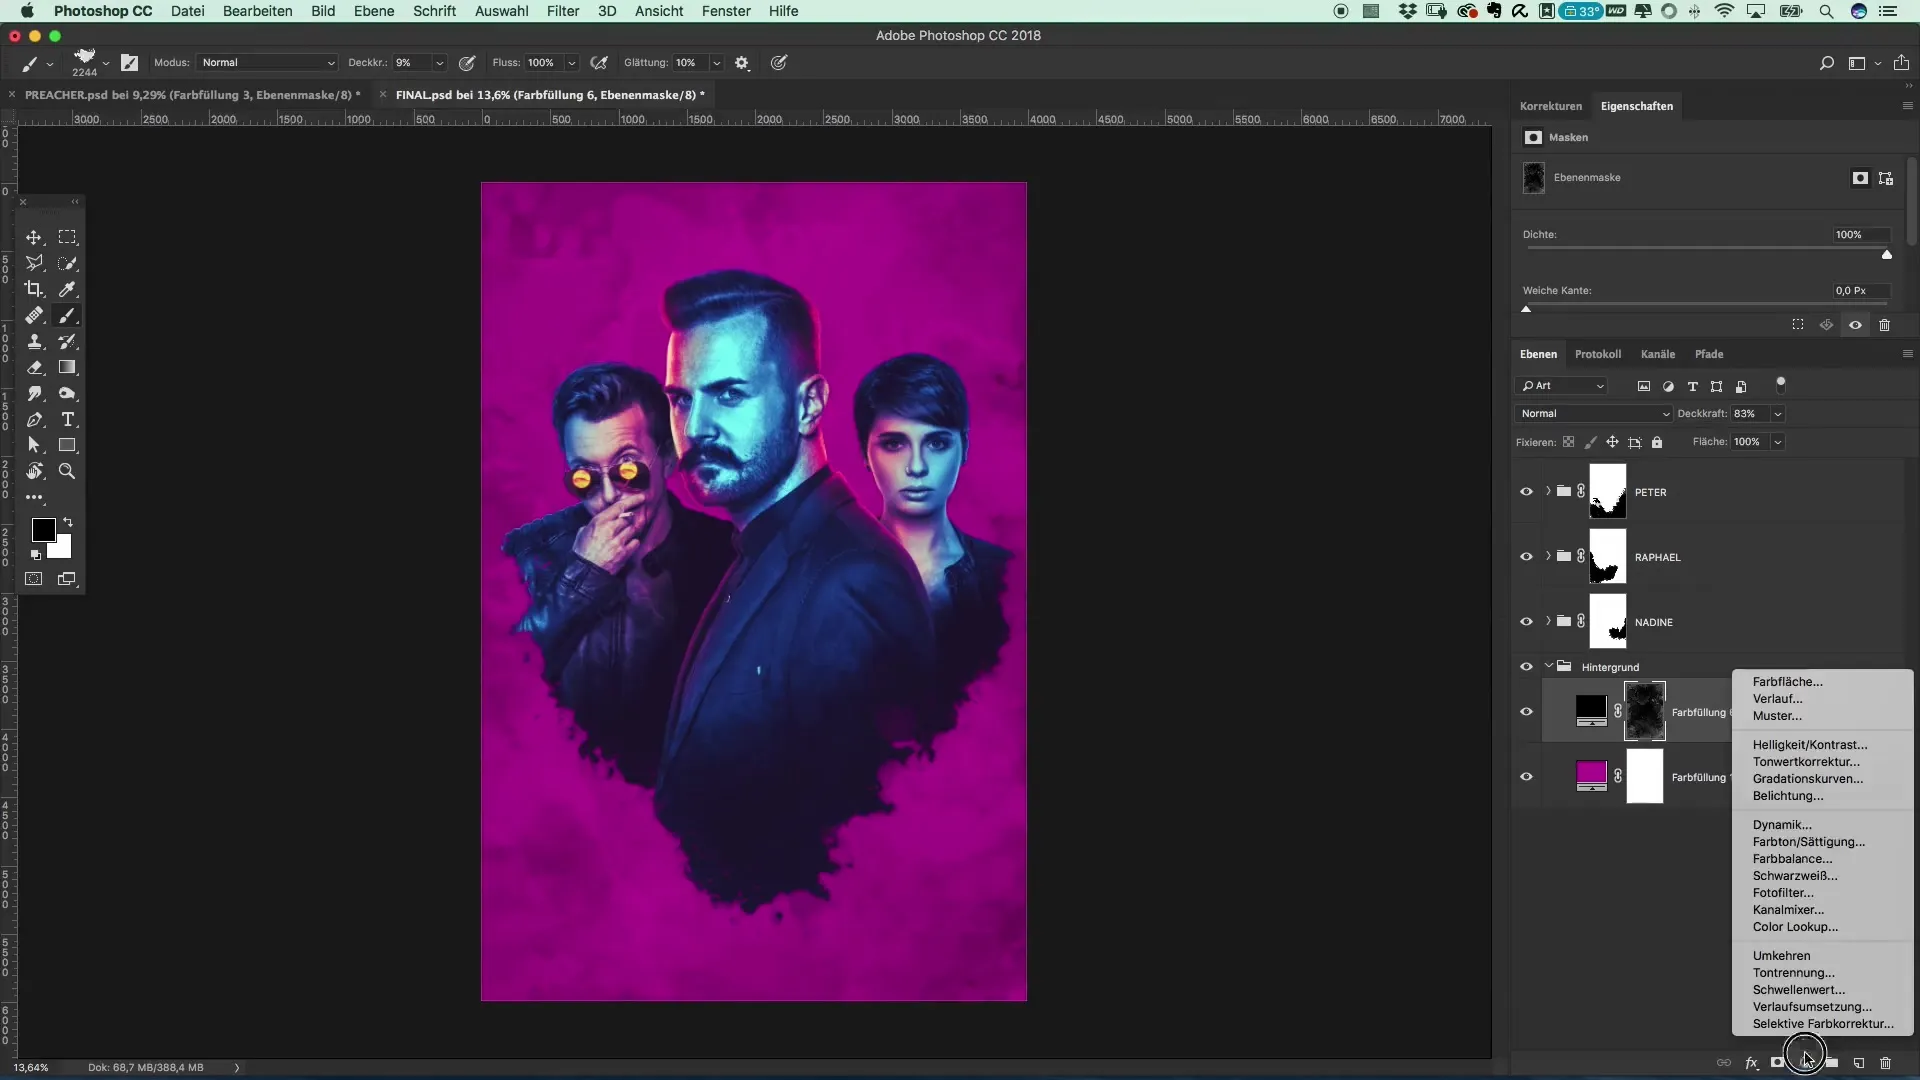This screenshot has height=1080, width=1920.
Task: Swap foreground and background colors
Action: coord(68,522)
